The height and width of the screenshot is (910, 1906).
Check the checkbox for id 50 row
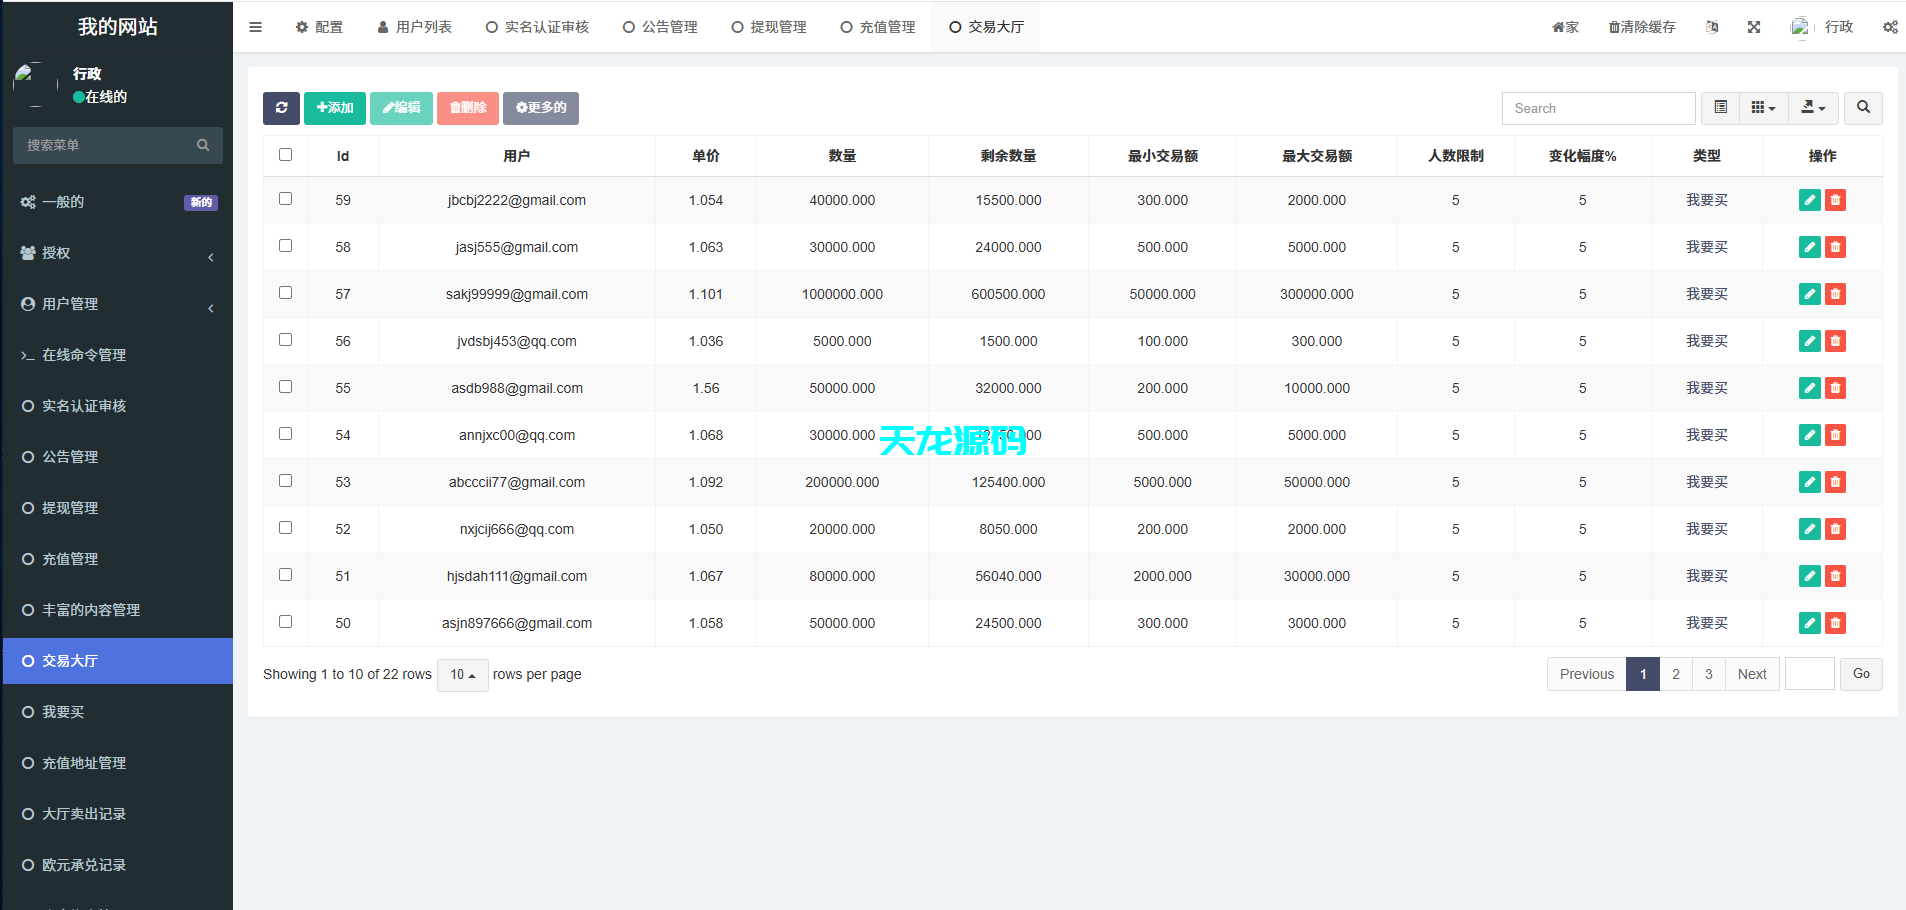click(x=286, y=621)
